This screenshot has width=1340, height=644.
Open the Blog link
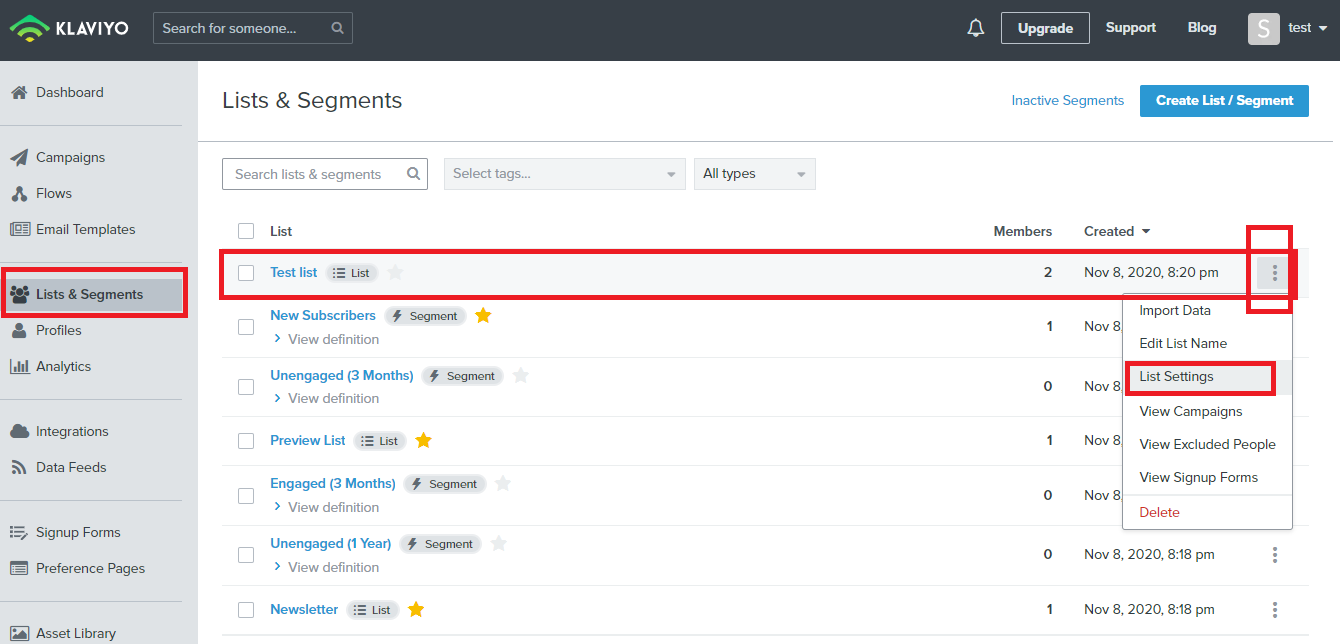1202,28
